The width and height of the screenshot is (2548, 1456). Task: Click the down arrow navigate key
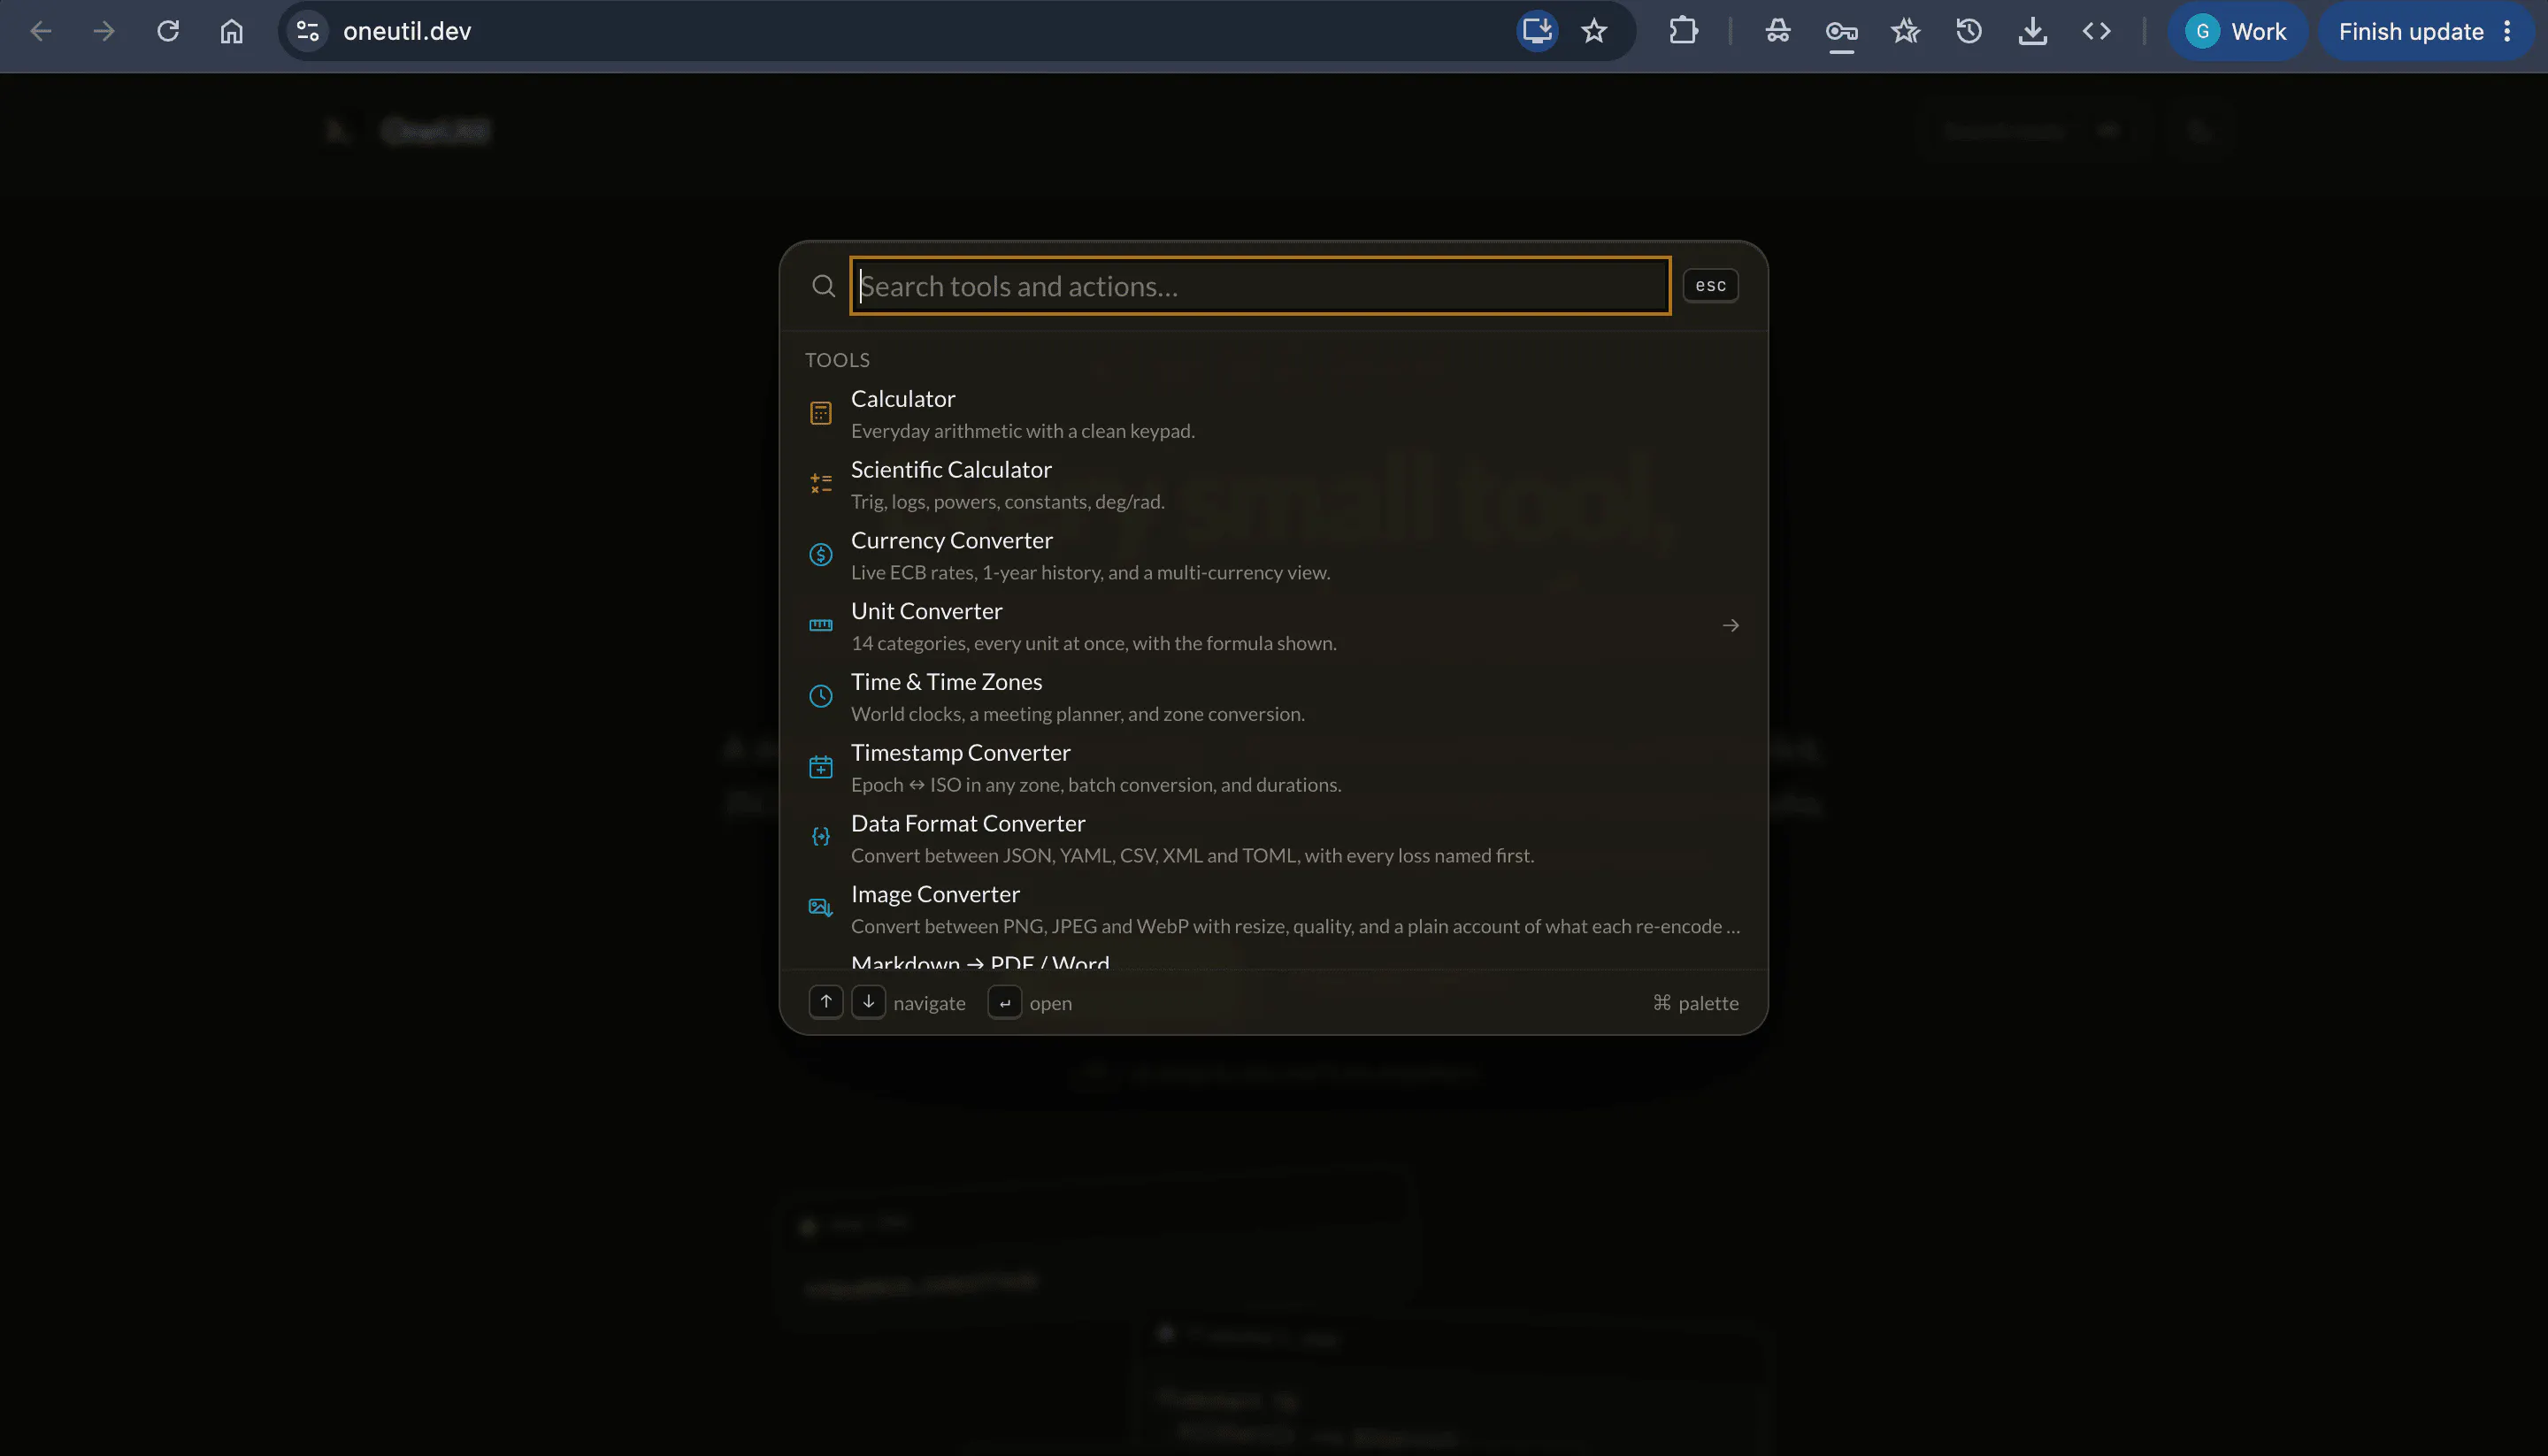click(x=868, y=1002)
